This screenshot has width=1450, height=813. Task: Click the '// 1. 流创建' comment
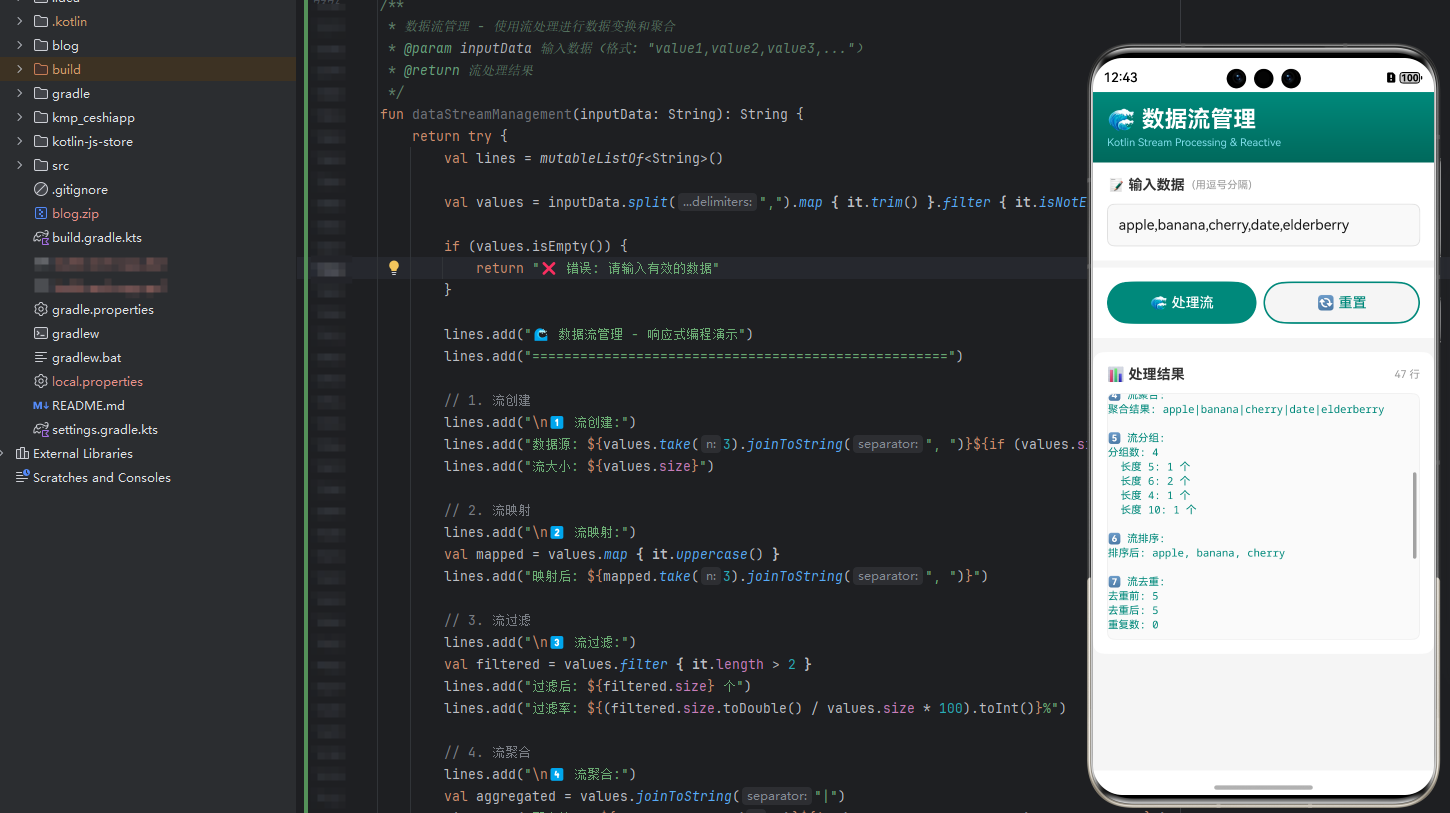point(488,400)
